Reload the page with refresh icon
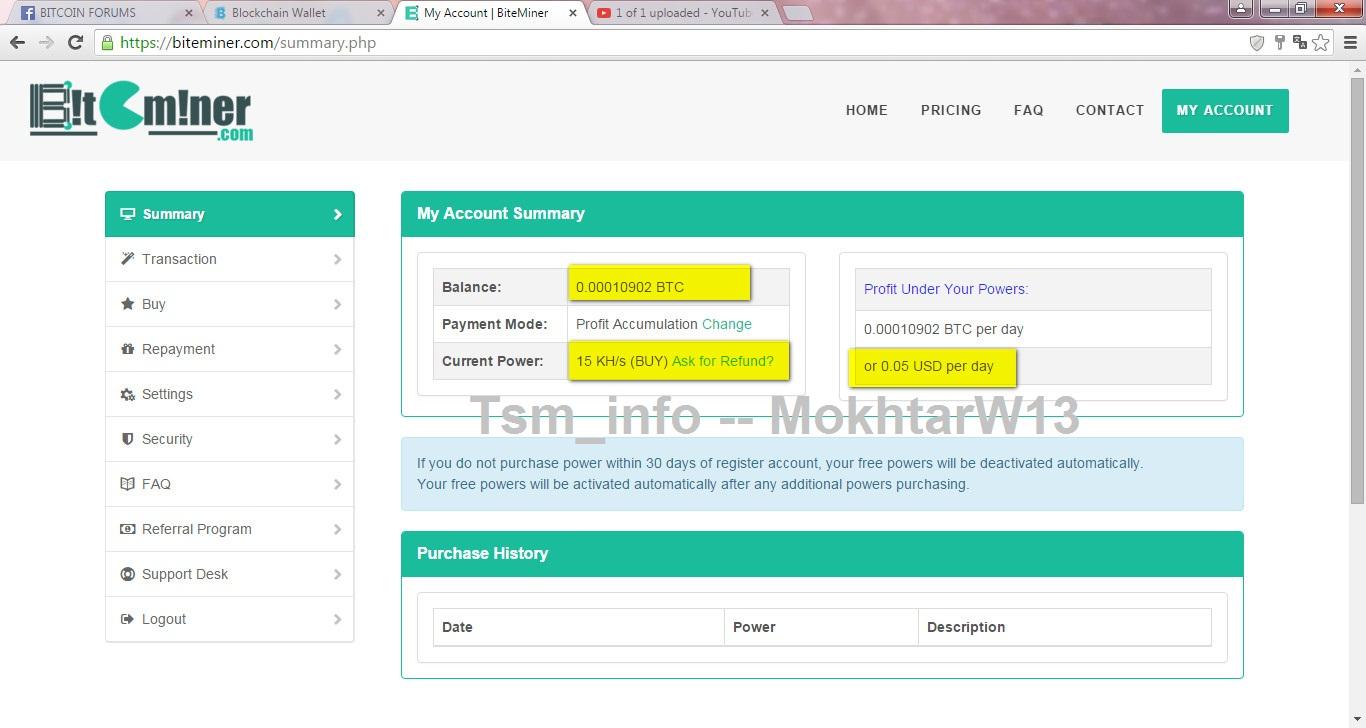1366x728 pixels. pos(75,42)
